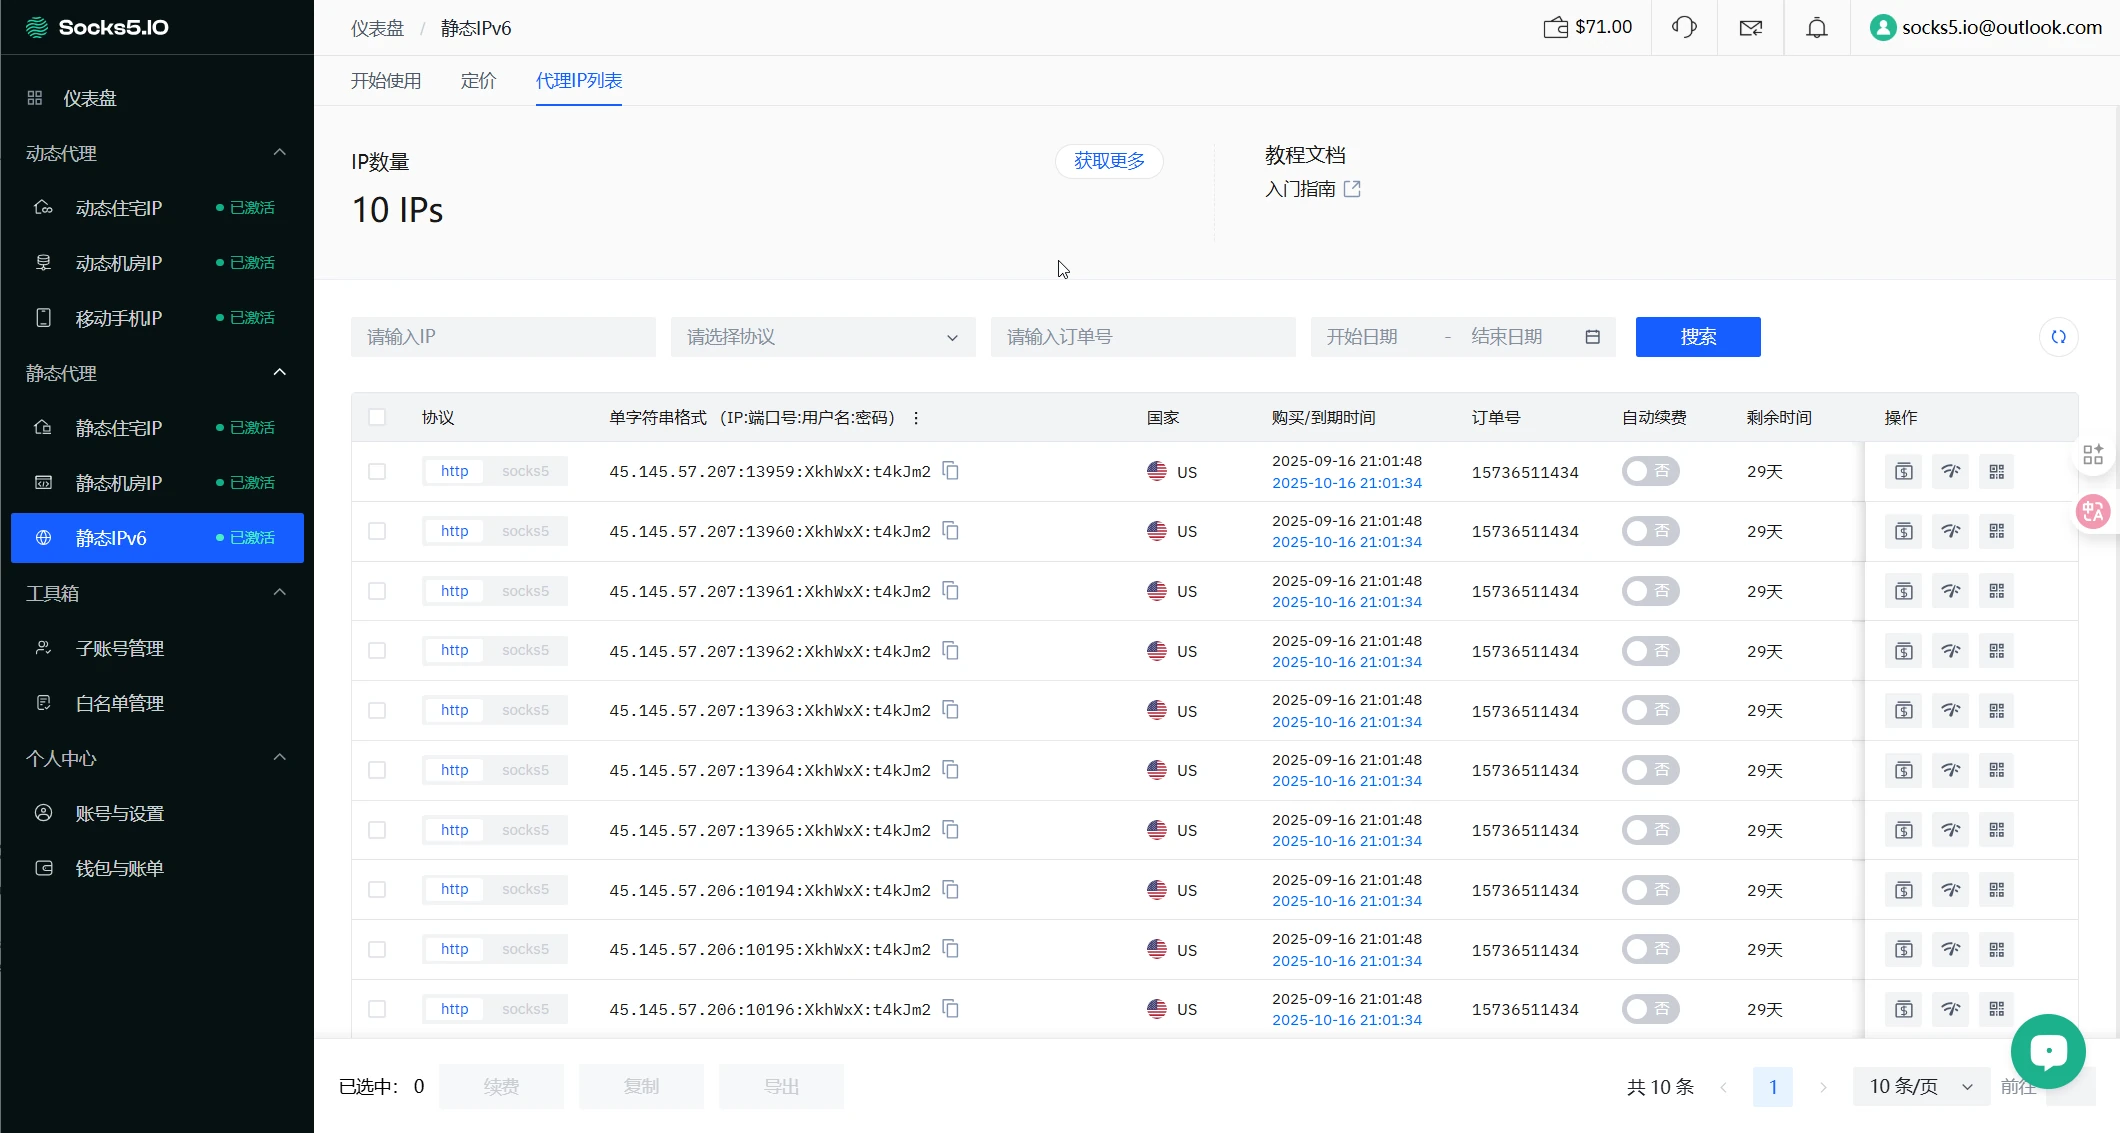Image resolution: width=2120 pixels, height=1133 pixels.
Task: Refresh the proxy IP list
Action: point(2059,337)
